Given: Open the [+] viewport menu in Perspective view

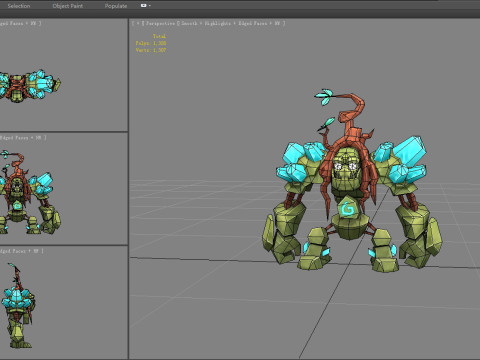Looking at the screenshot, I should click(138, 23).
